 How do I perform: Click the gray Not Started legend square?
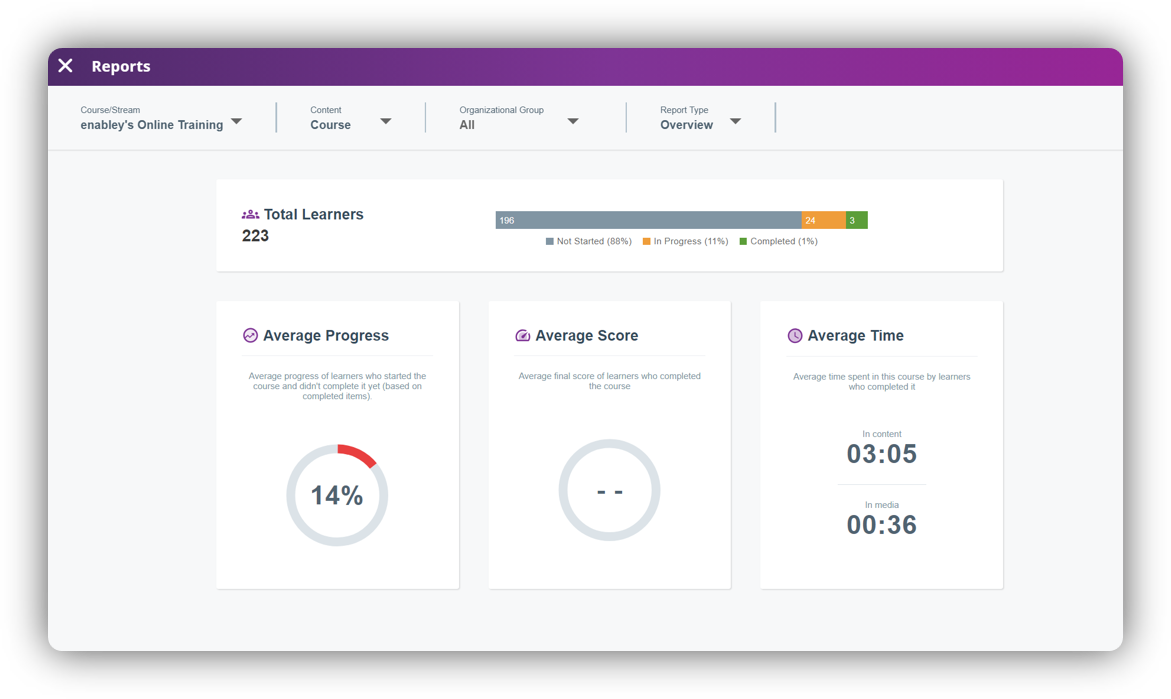[549, 242]
